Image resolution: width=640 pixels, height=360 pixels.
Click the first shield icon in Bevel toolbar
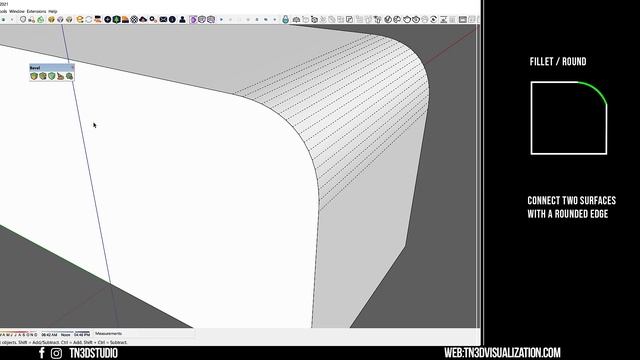coord(34,76)
